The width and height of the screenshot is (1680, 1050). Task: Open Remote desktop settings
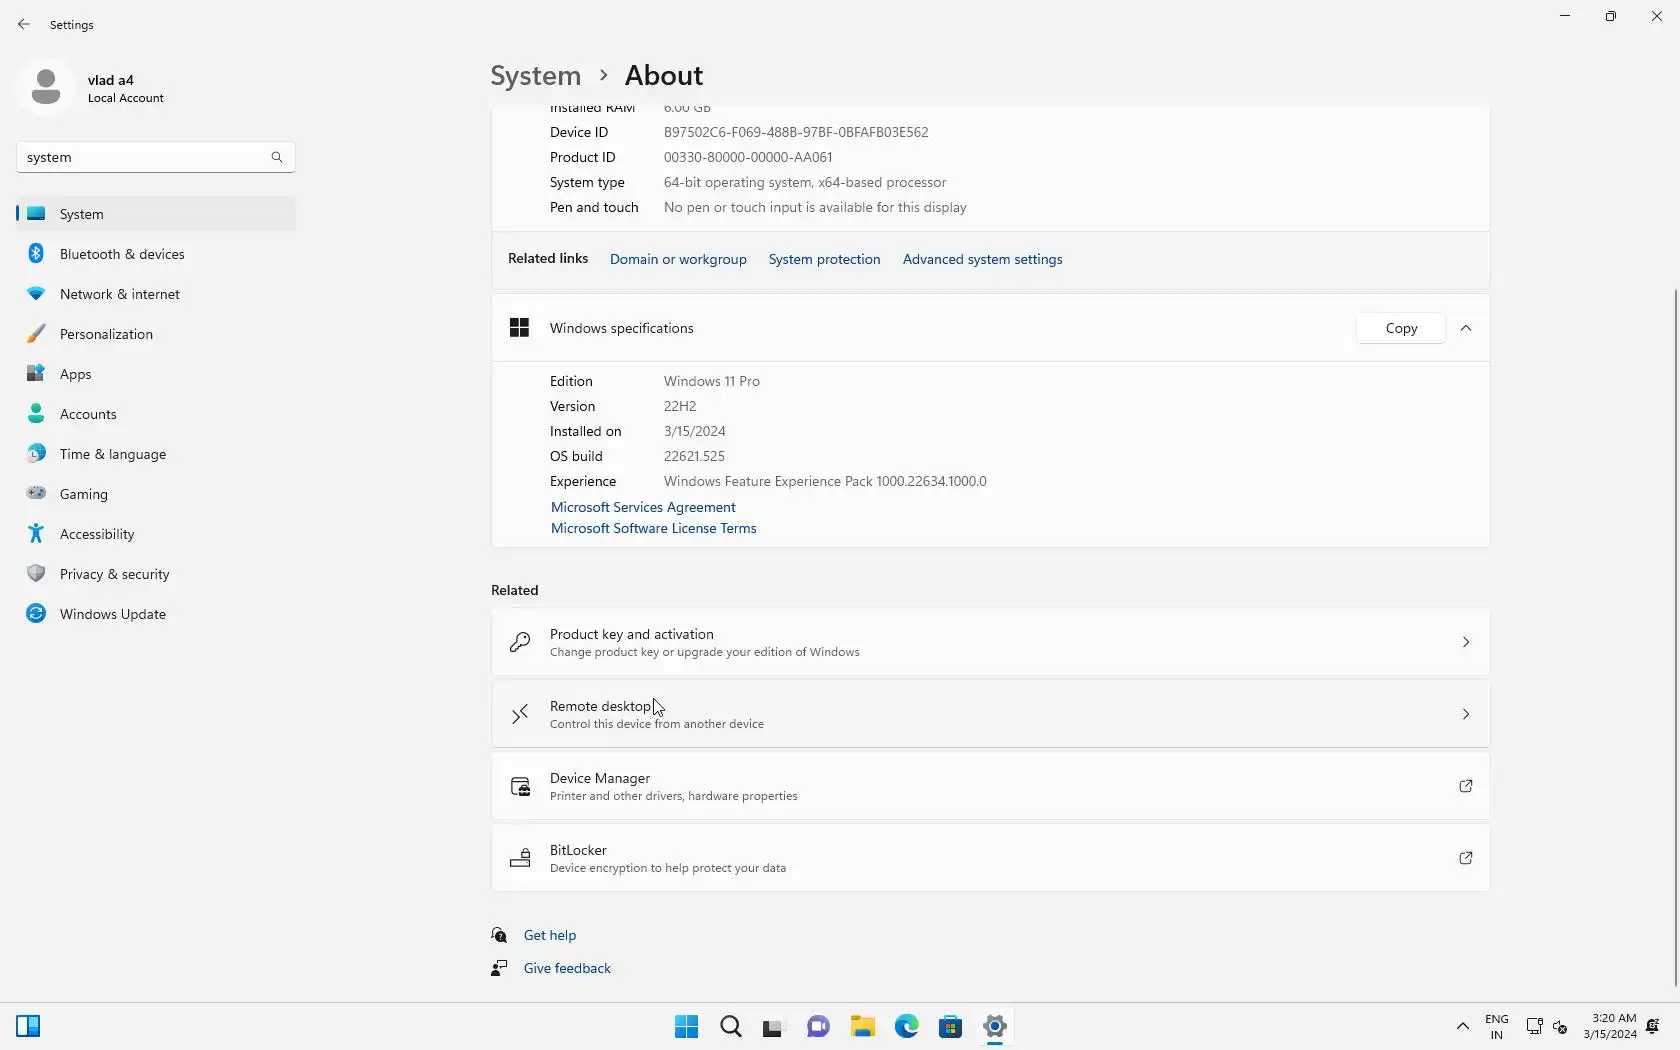pos(990,714)
